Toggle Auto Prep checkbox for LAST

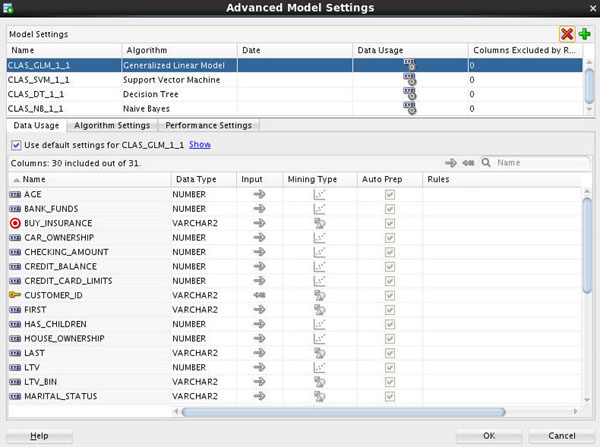(x=390, y=353)
